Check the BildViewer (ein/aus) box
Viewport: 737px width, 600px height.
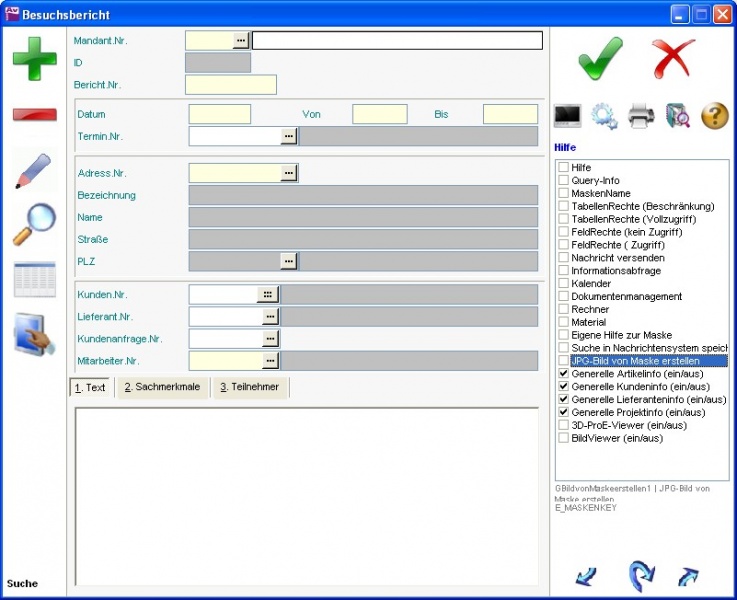[564, 438]
